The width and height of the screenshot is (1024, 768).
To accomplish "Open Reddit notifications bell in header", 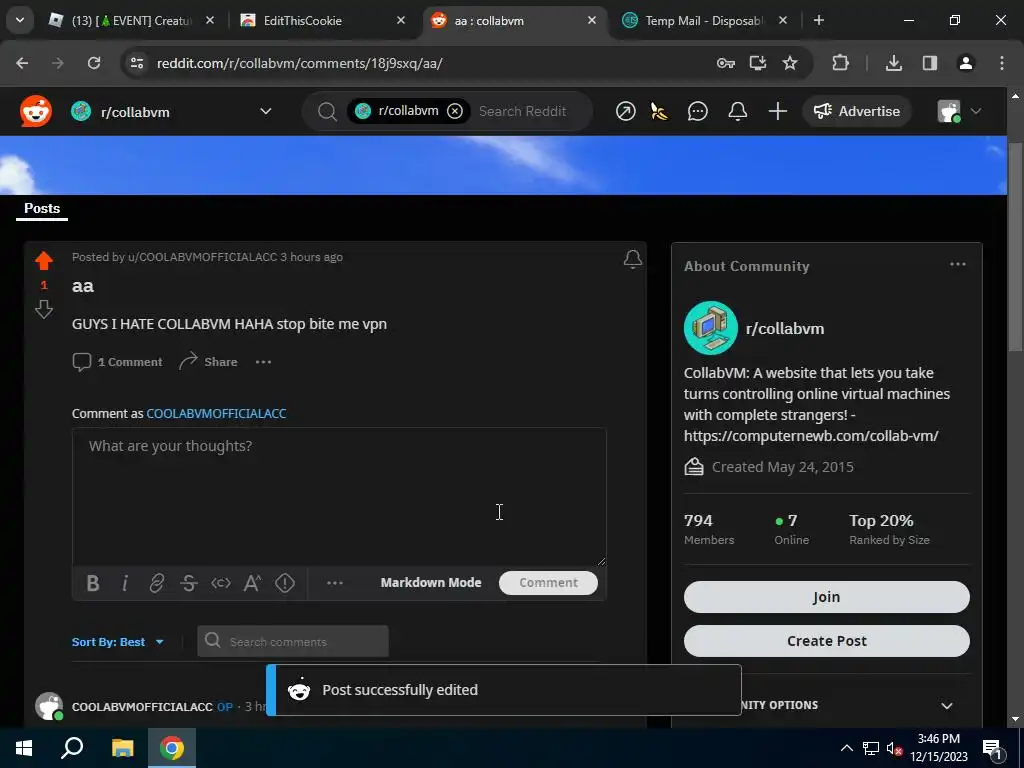I will (x=737, y=112).
